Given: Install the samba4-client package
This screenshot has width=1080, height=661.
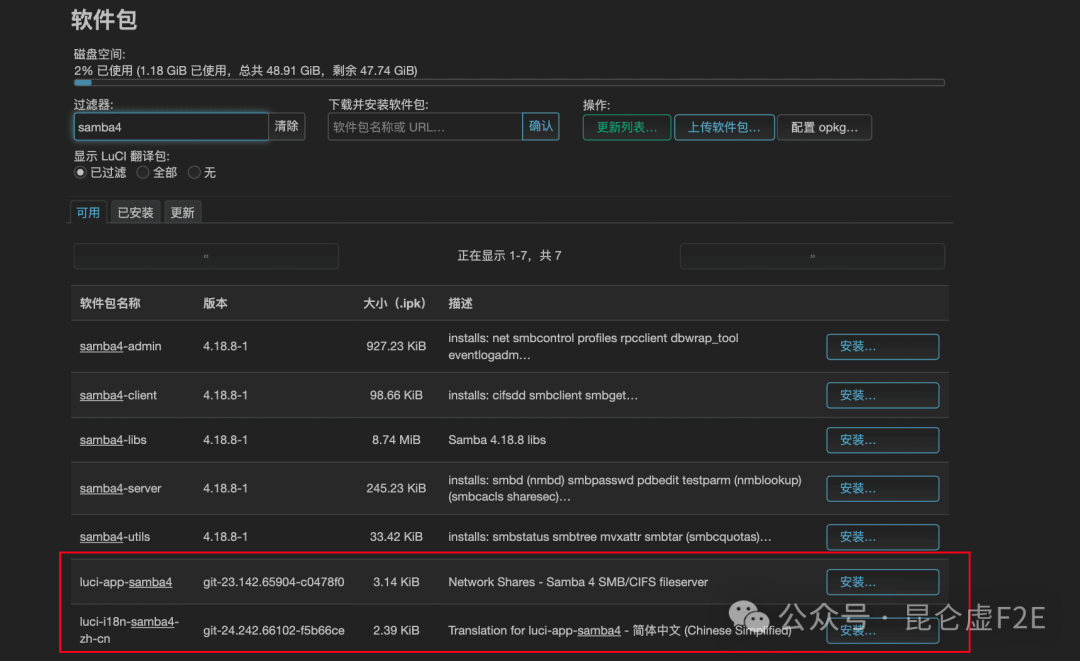Looking at the screenshot, I should (882, 395).
